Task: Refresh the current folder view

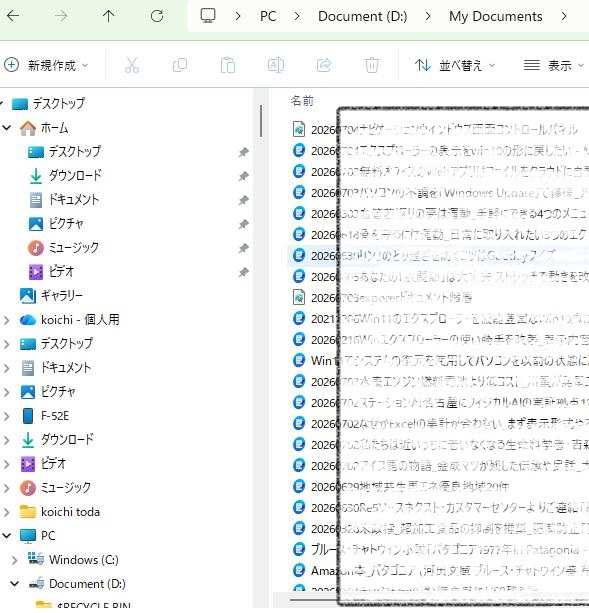Action: pyautogui.click(x=157, y=16)
